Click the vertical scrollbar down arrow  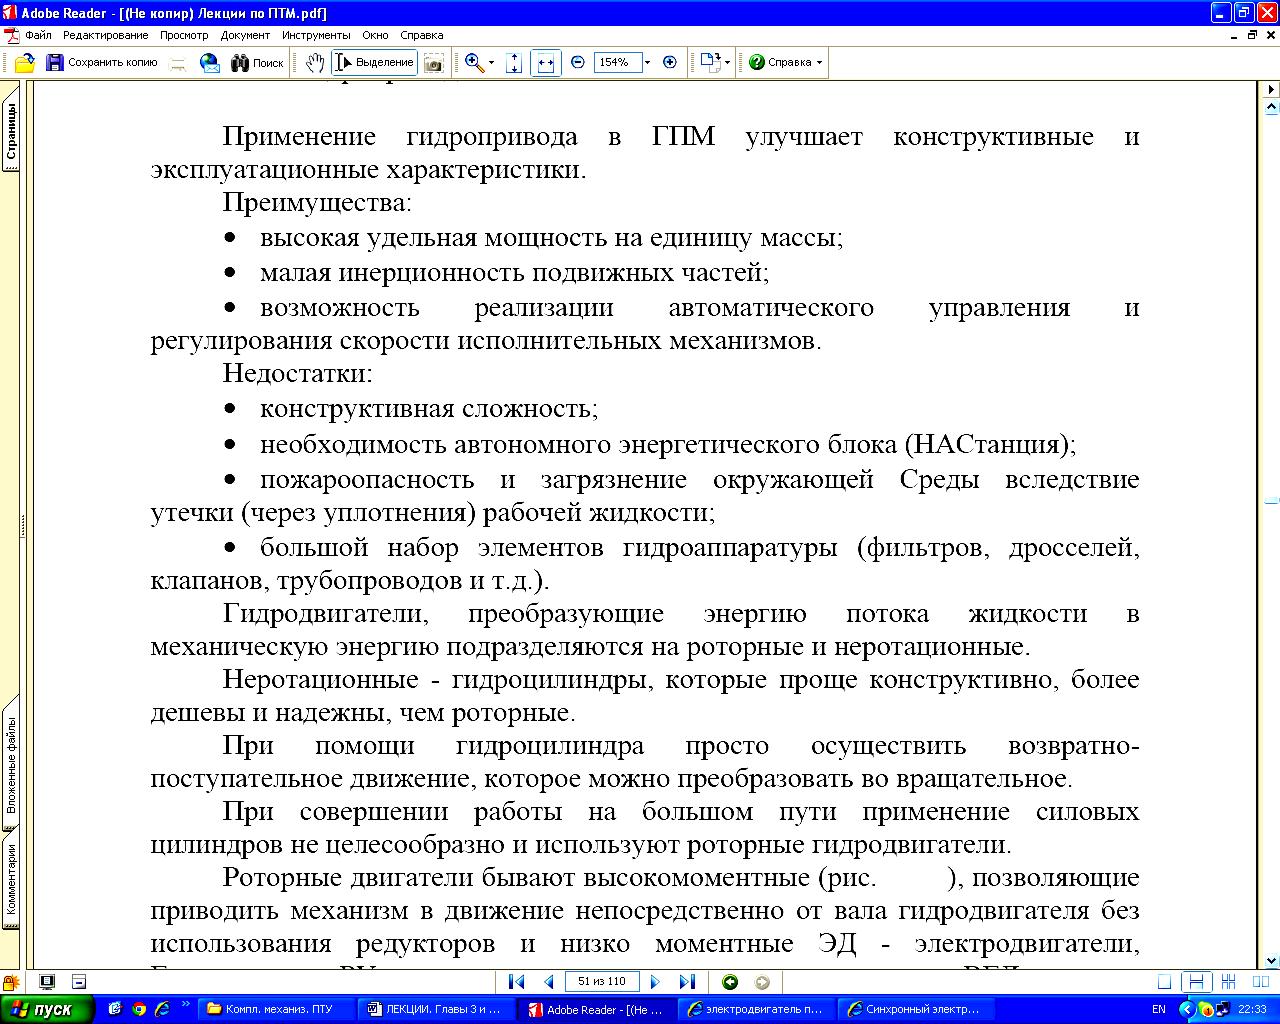1271,960
